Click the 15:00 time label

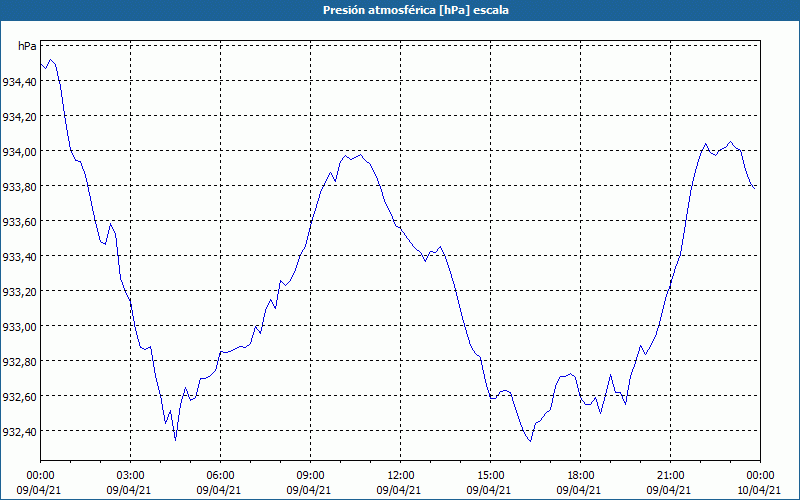[x=491, y=476]
